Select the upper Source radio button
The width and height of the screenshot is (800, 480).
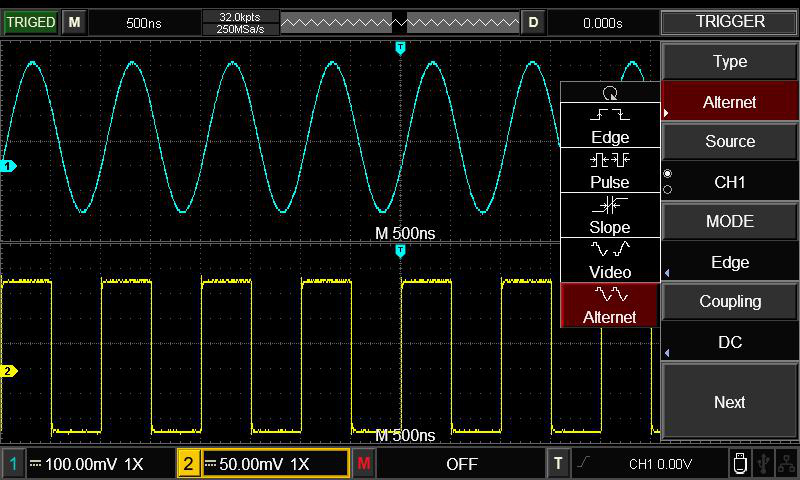tap(668, 174)
